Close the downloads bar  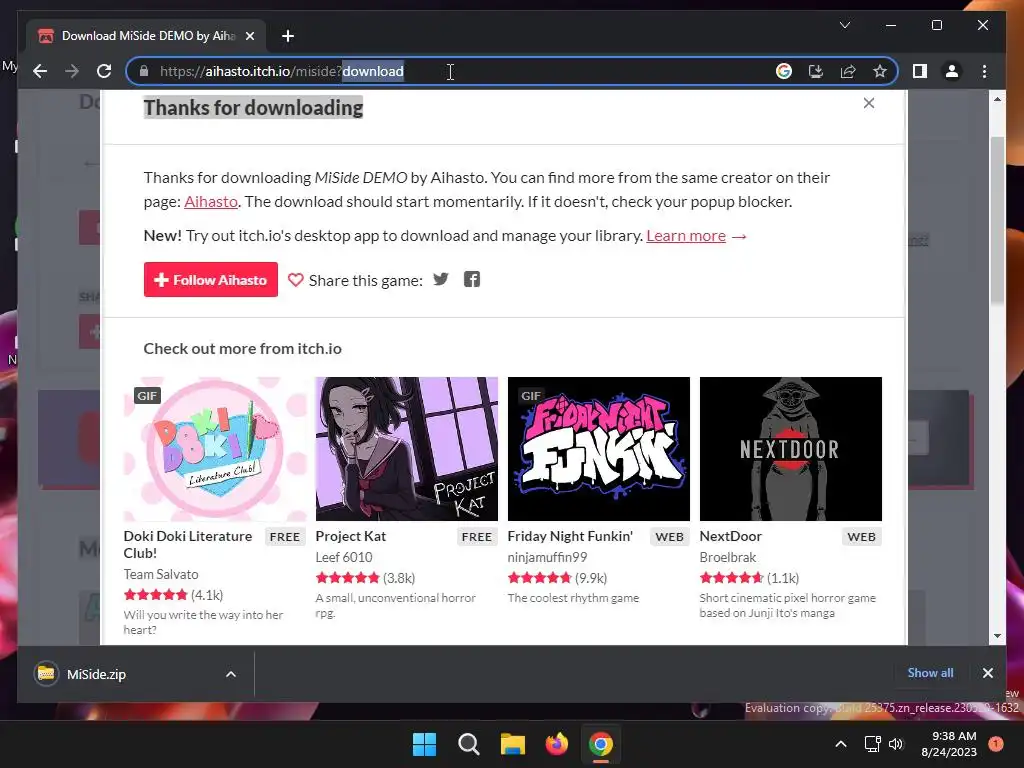coord(987,673)
